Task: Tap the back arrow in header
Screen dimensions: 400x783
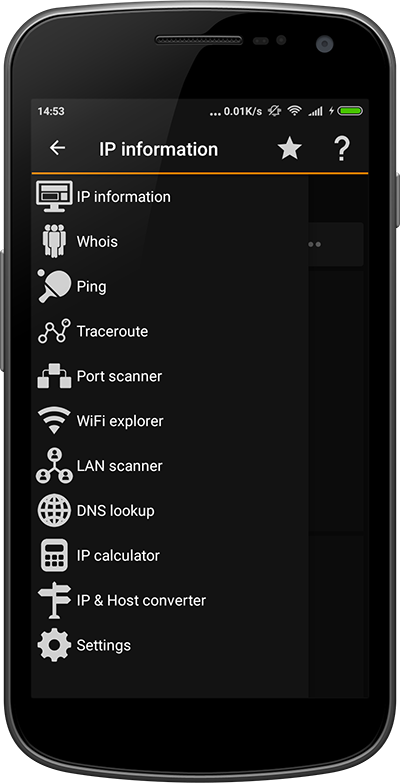Action: 57,148
